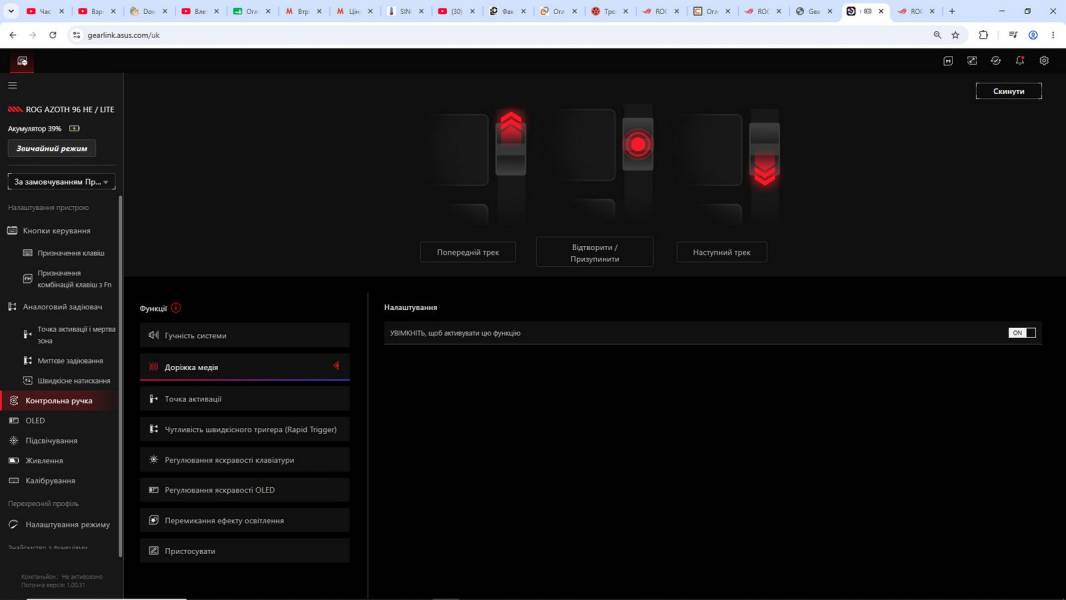1066x600 pixels.
Task: Click Наступний трек button
Action: click(721, 252)
